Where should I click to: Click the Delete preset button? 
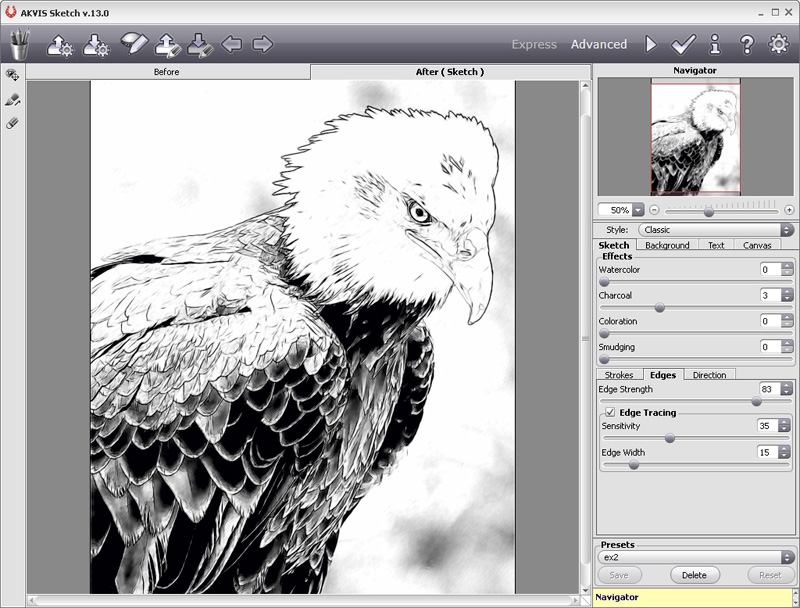(x=694, y=575)
